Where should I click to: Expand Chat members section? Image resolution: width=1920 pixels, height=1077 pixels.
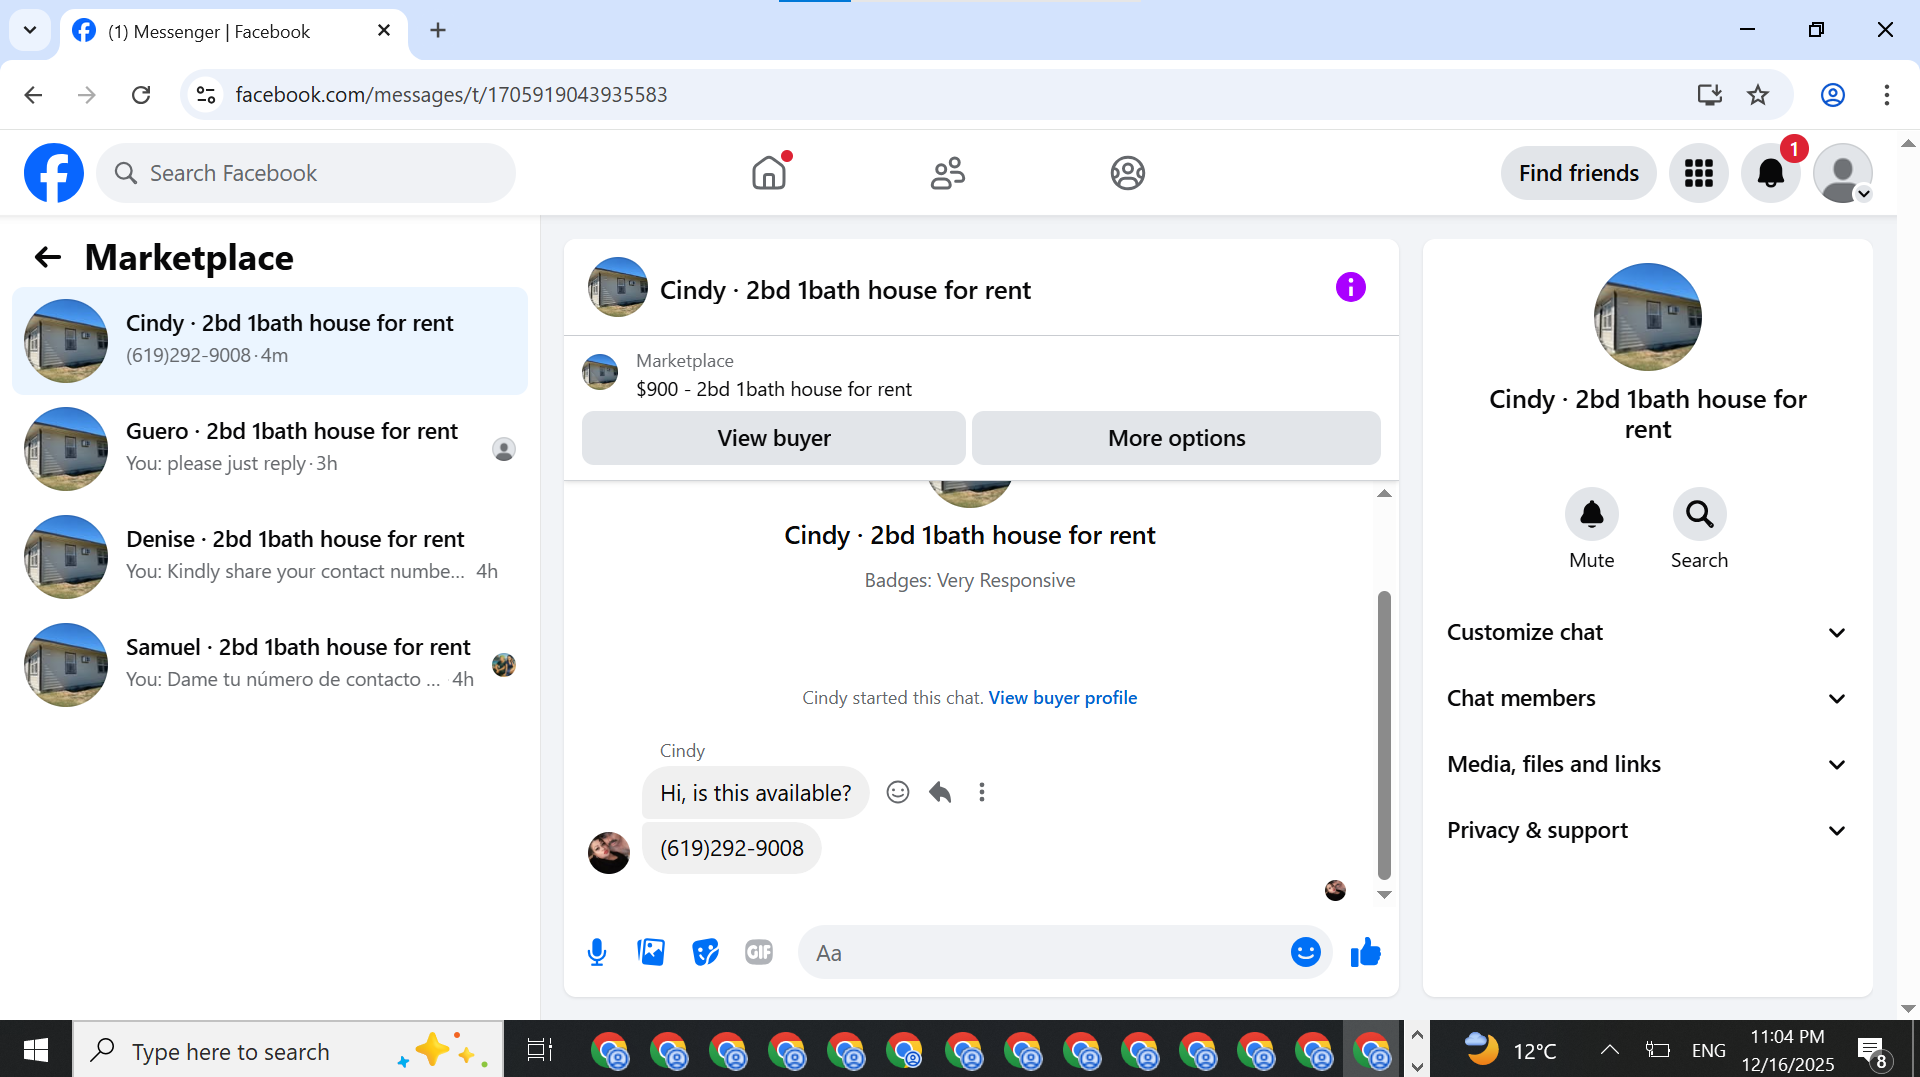pyautogui.click(x=1647, y=698)
